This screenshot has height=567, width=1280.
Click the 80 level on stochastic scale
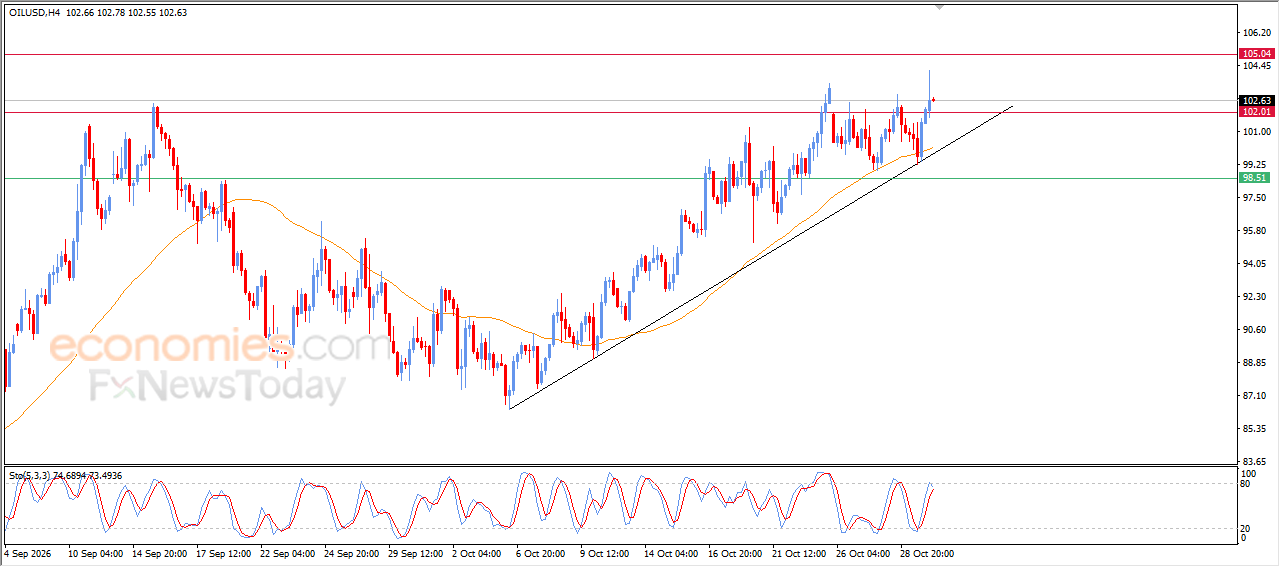pos(1247,484)
